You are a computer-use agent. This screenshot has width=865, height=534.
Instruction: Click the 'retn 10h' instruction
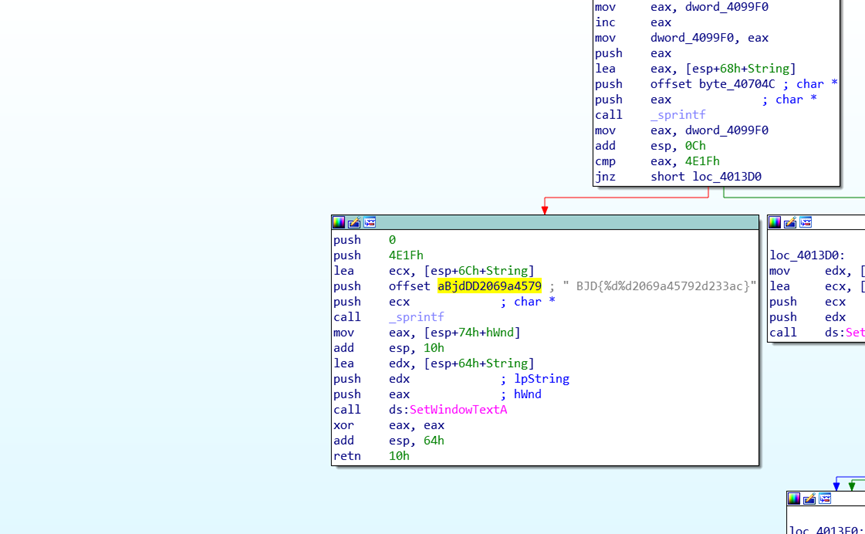371,456
